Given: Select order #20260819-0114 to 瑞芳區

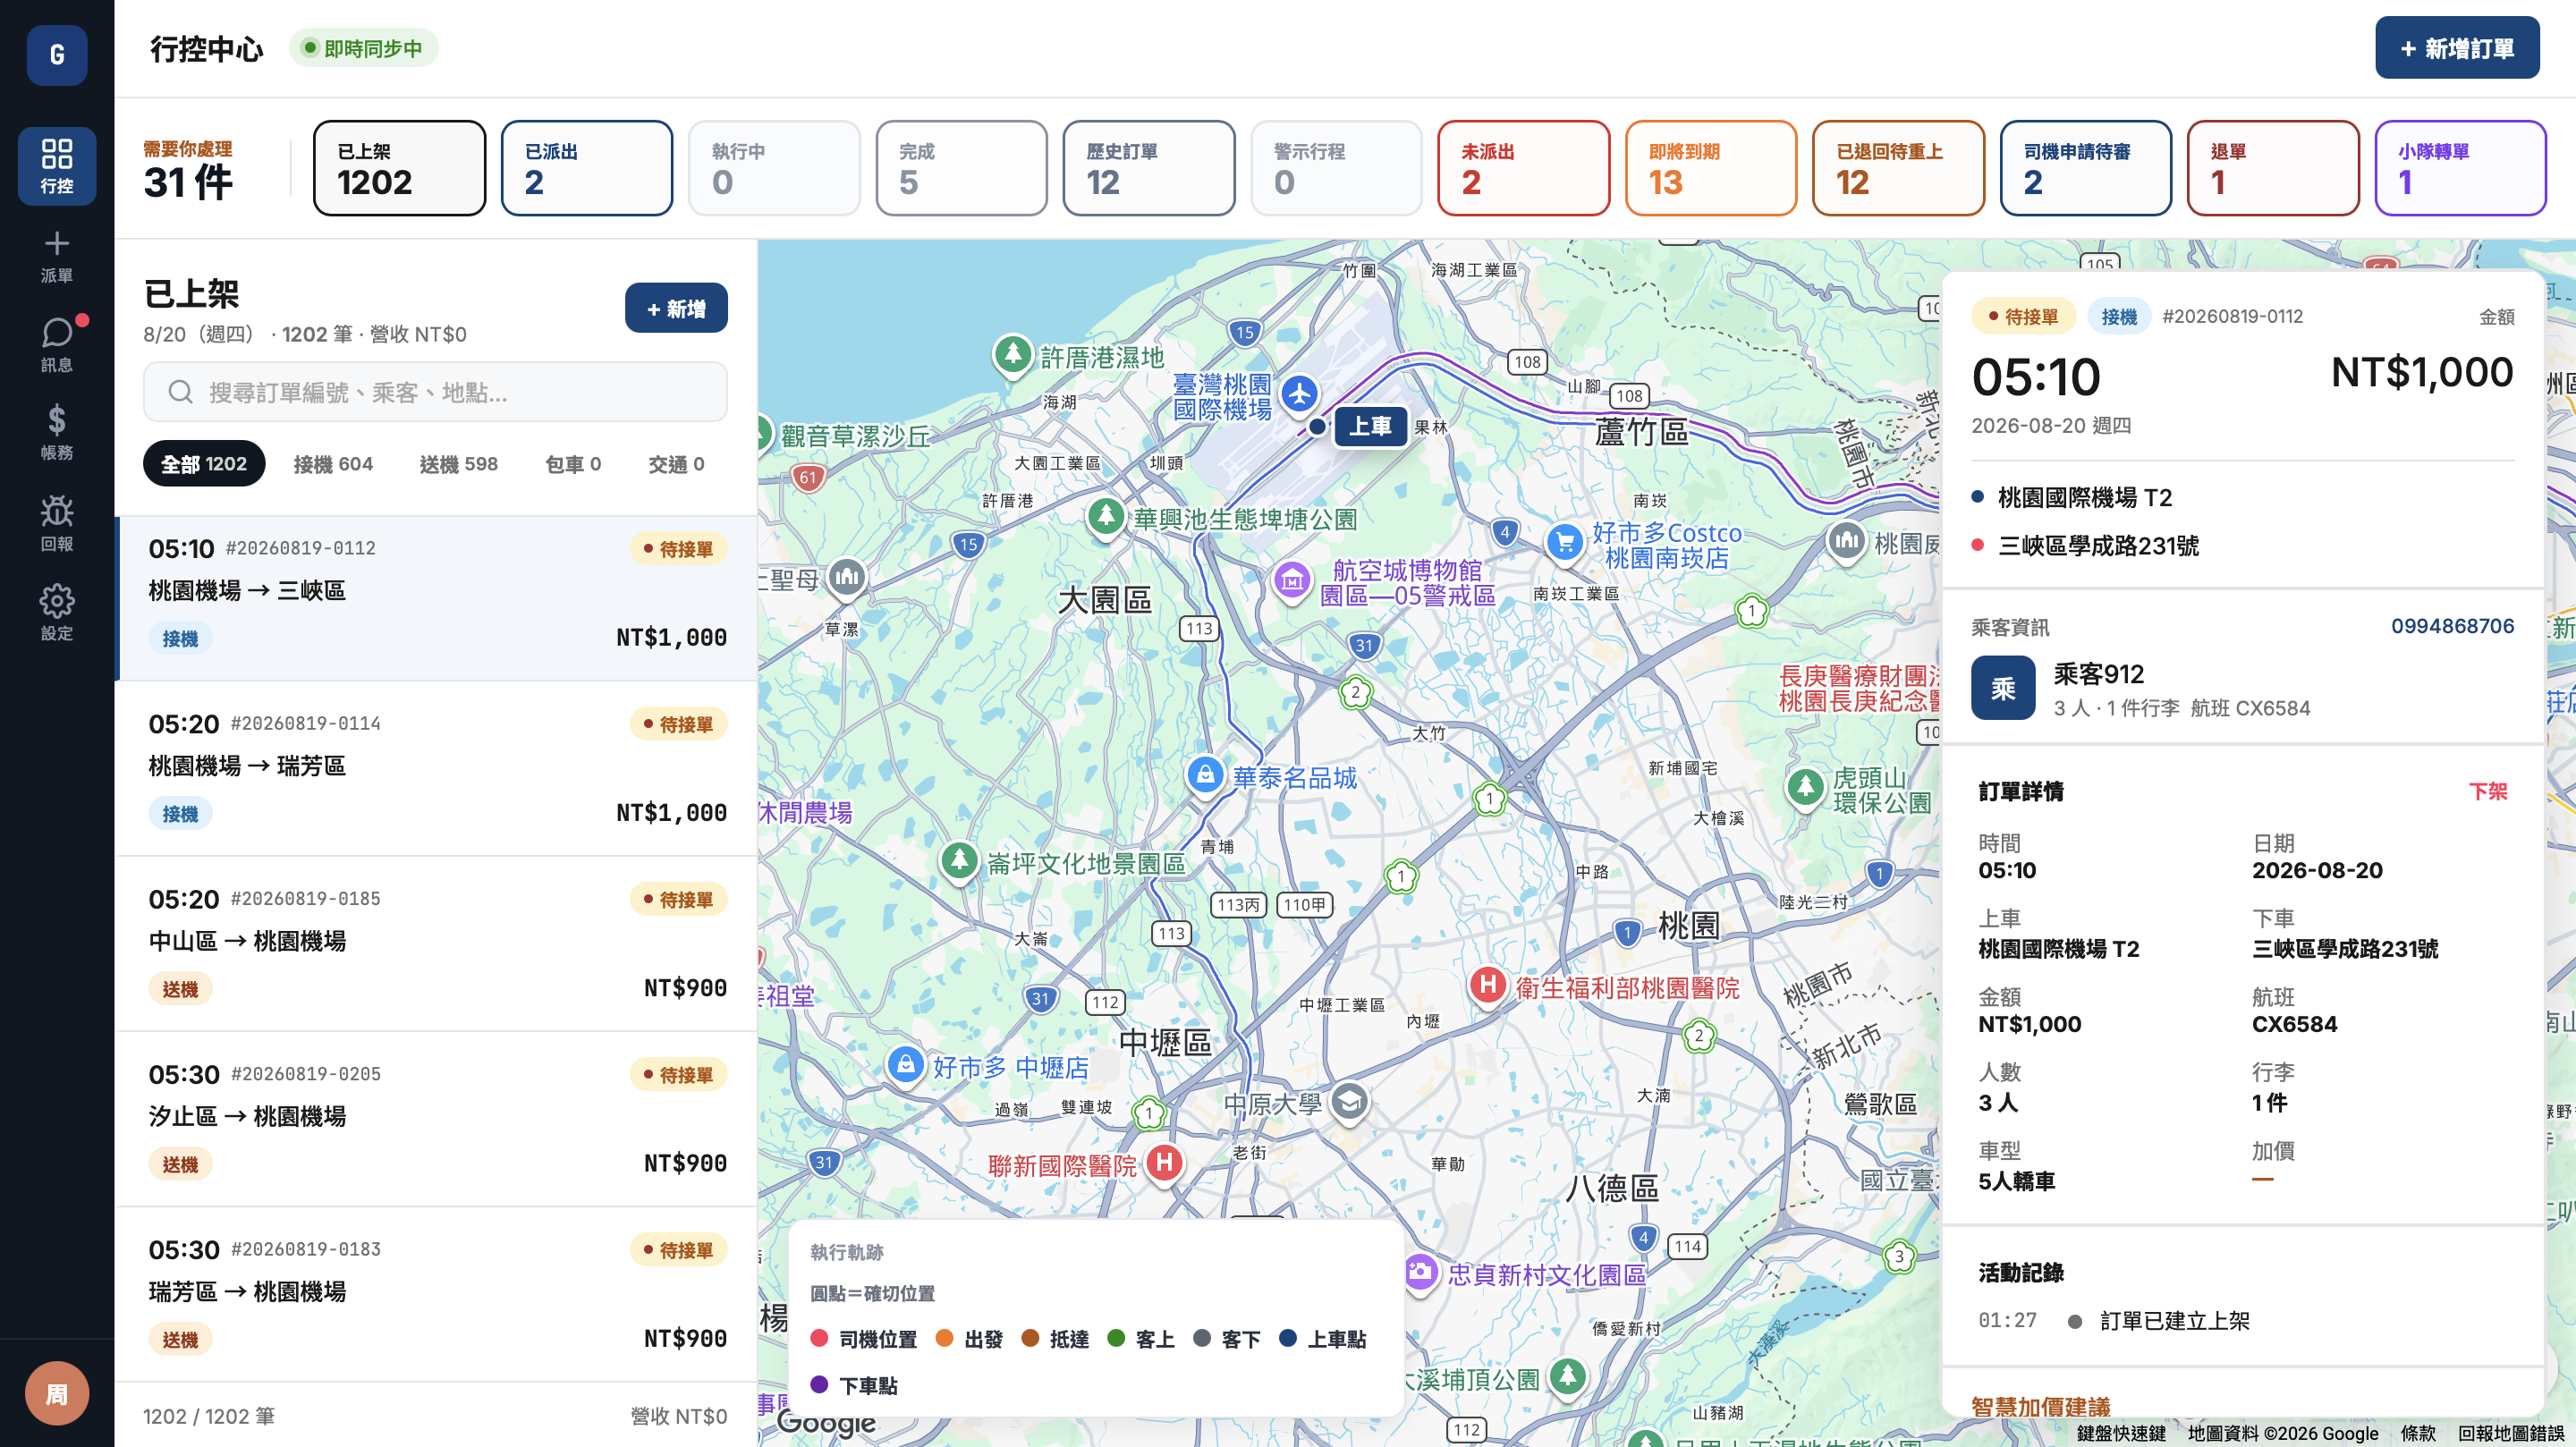Looking at the screenshot, I should pos(437,768).
